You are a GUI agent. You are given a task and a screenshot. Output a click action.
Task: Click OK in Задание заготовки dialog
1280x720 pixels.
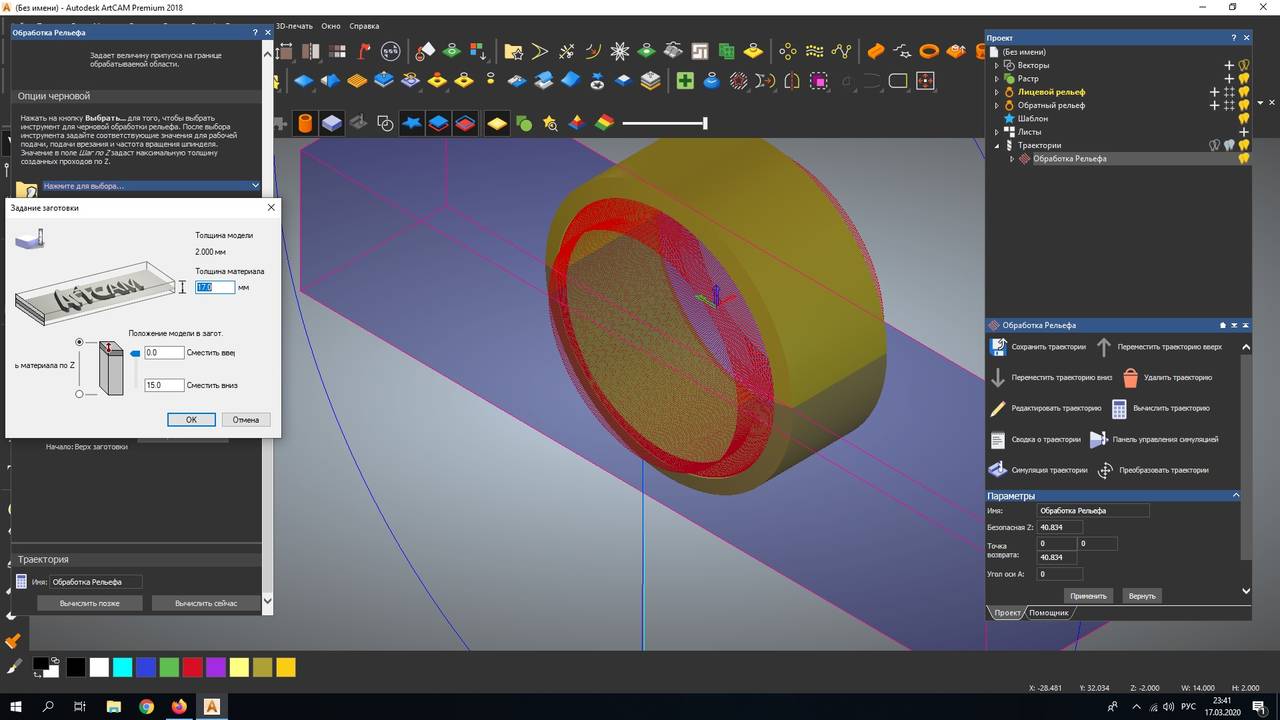(191, 419)
